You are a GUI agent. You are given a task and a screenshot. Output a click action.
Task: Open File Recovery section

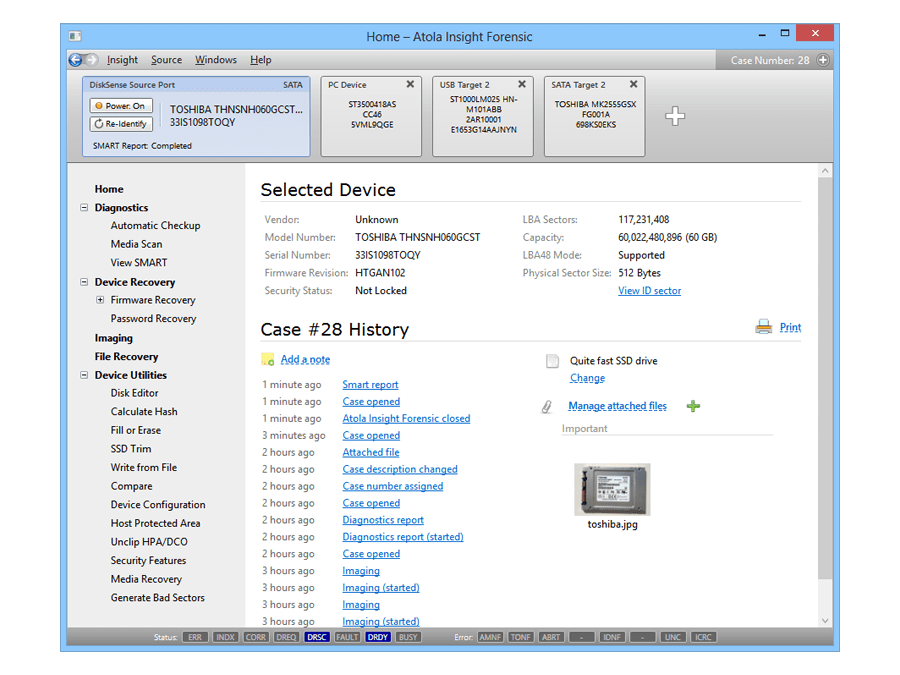pos(126,356)
